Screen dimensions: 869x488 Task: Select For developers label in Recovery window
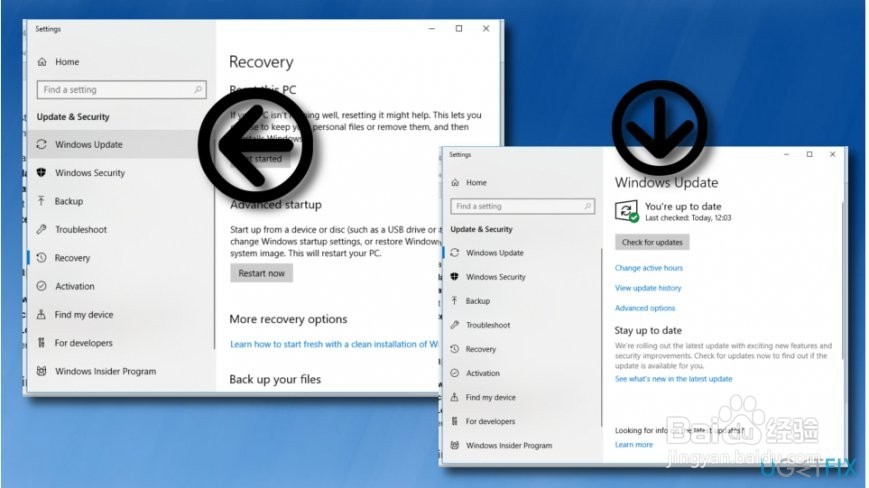click(x=84, y=343)
